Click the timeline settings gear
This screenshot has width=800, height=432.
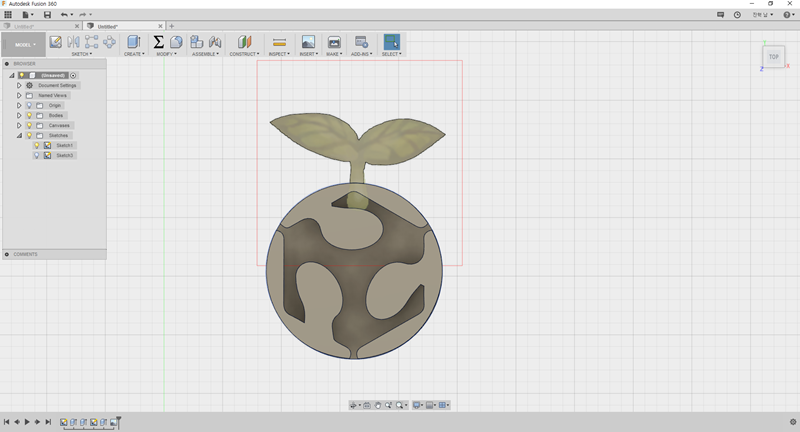tap(793, 422)
